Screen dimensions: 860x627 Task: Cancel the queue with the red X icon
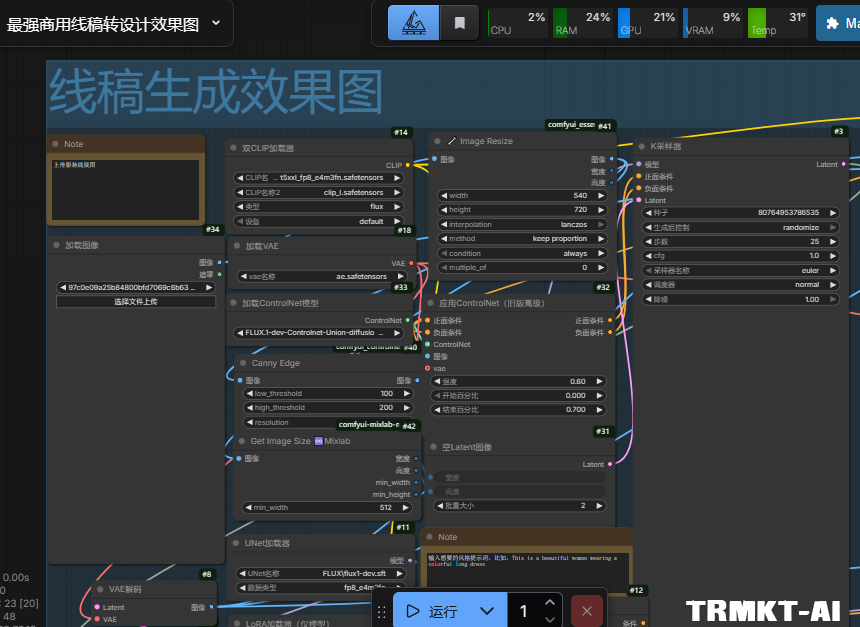pyautogui.click(x=586, y=610)
